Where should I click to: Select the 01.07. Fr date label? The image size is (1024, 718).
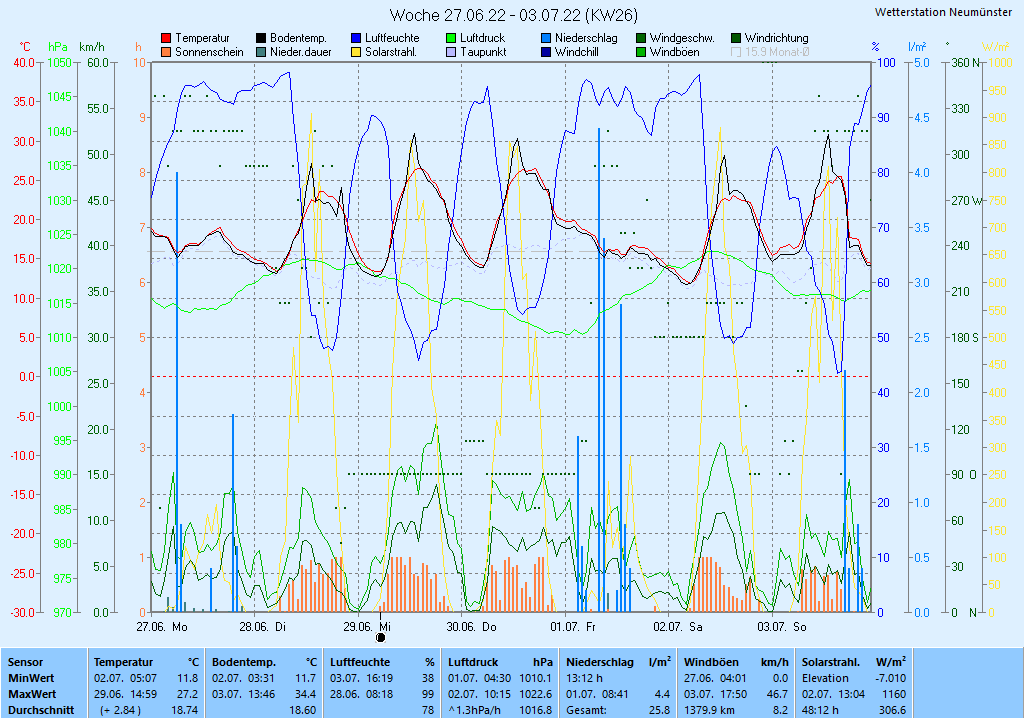572,626
